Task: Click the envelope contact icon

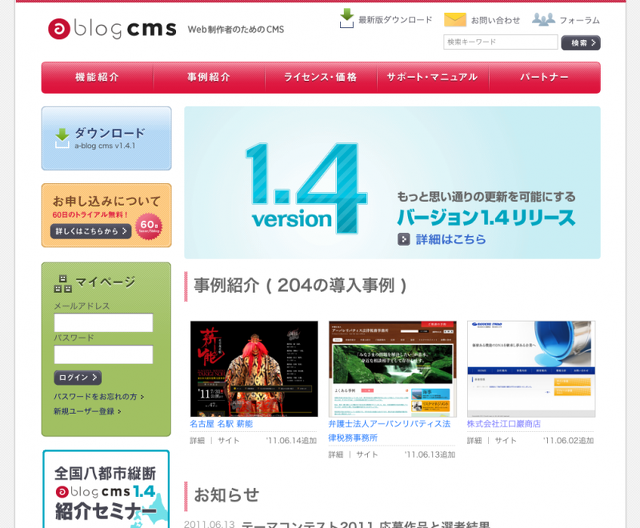Action: pyautogui.click(x=455, y=19)
